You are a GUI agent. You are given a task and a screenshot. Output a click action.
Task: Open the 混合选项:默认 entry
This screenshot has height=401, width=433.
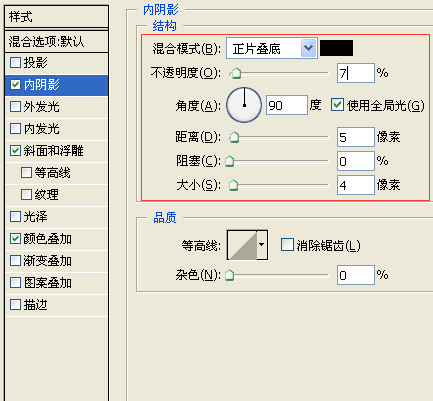click(x=57, y=42)
